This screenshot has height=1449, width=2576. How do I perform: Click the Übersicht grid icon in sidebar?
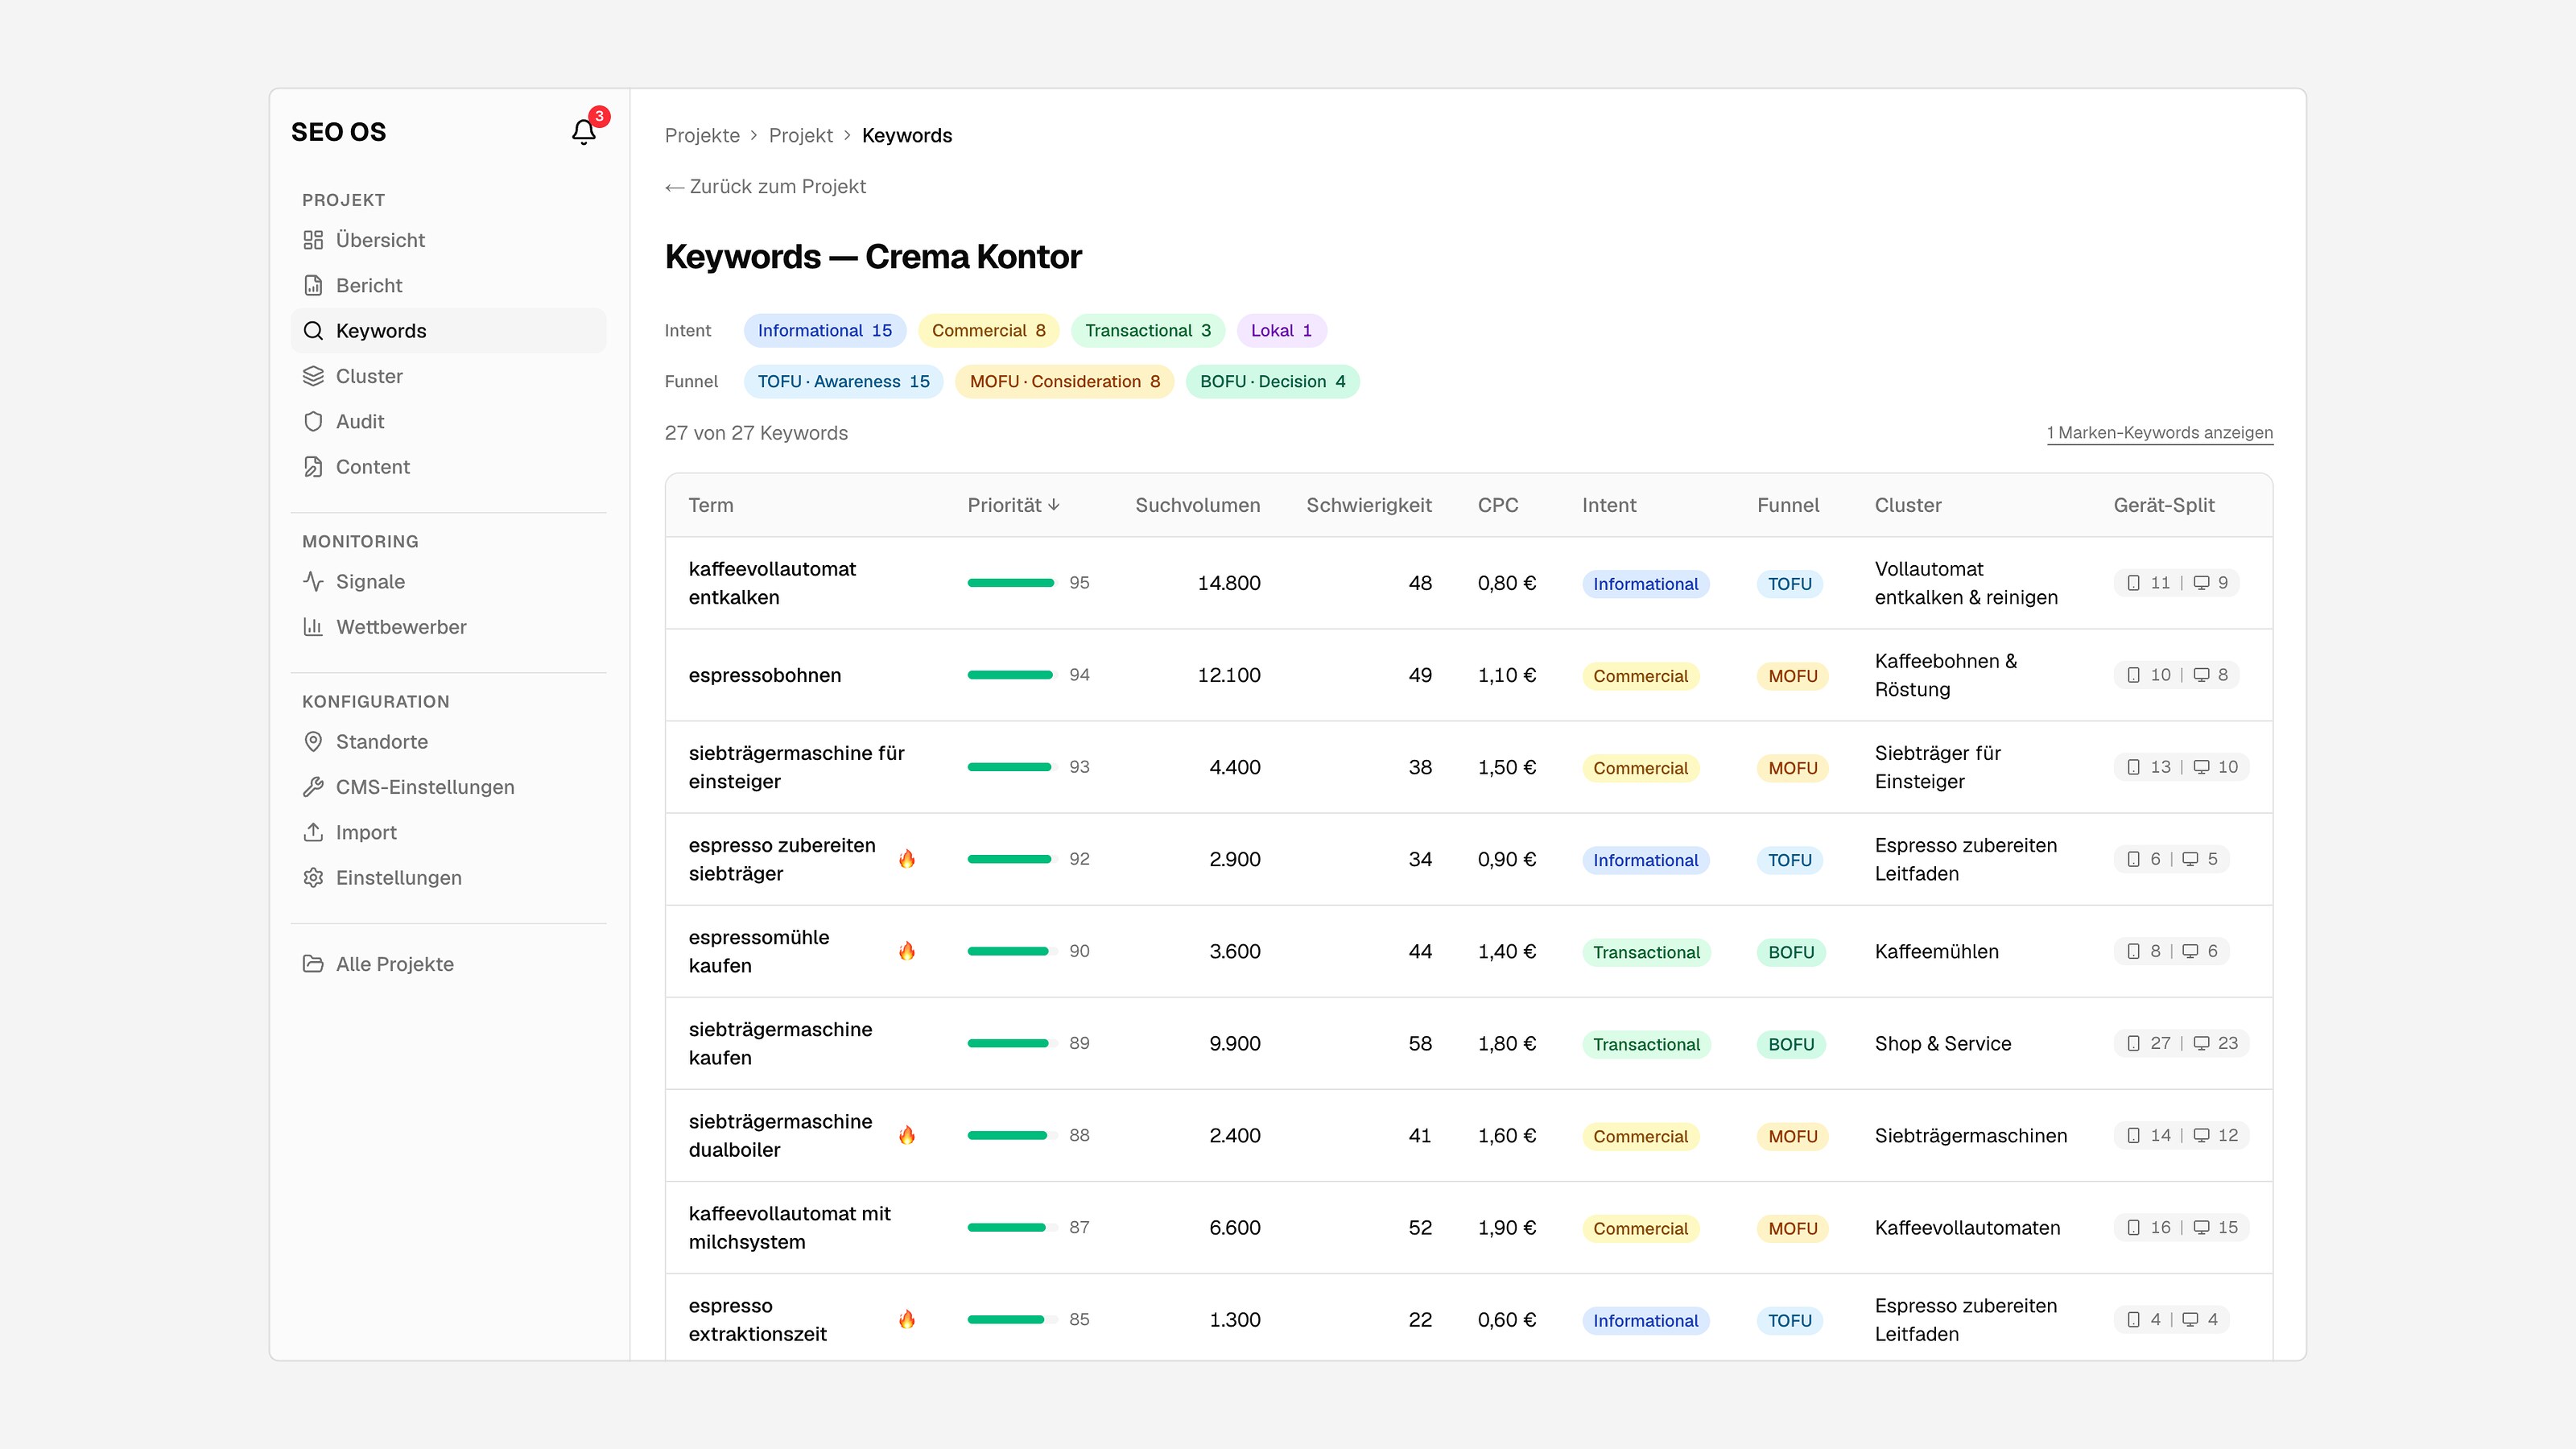313,240
